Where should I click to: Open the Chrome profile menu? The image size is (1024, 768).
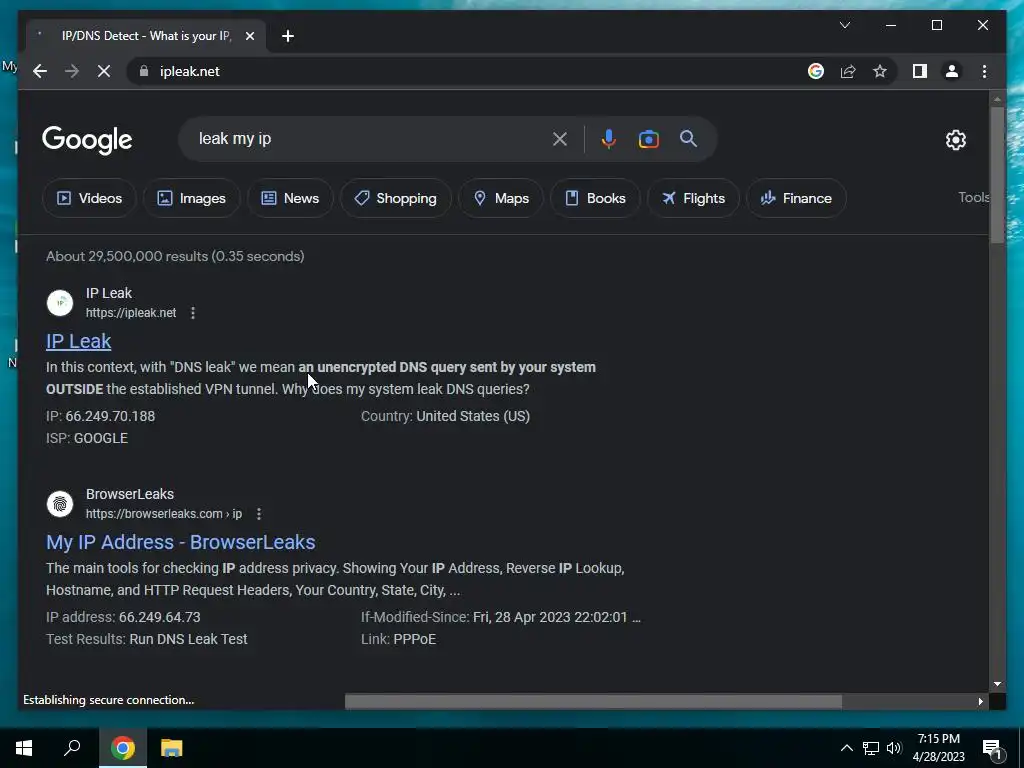point(952,71)
